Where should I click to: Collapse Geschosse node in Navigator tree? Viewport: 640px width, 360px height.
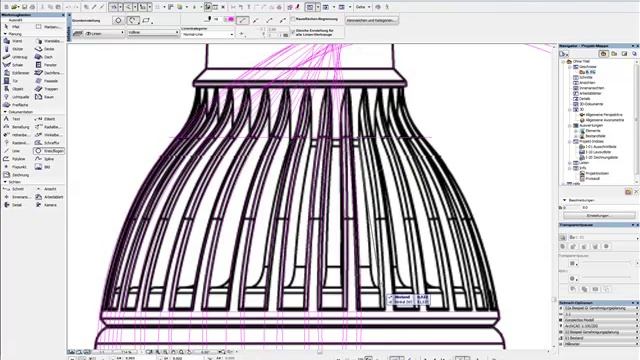coord(570,67)
